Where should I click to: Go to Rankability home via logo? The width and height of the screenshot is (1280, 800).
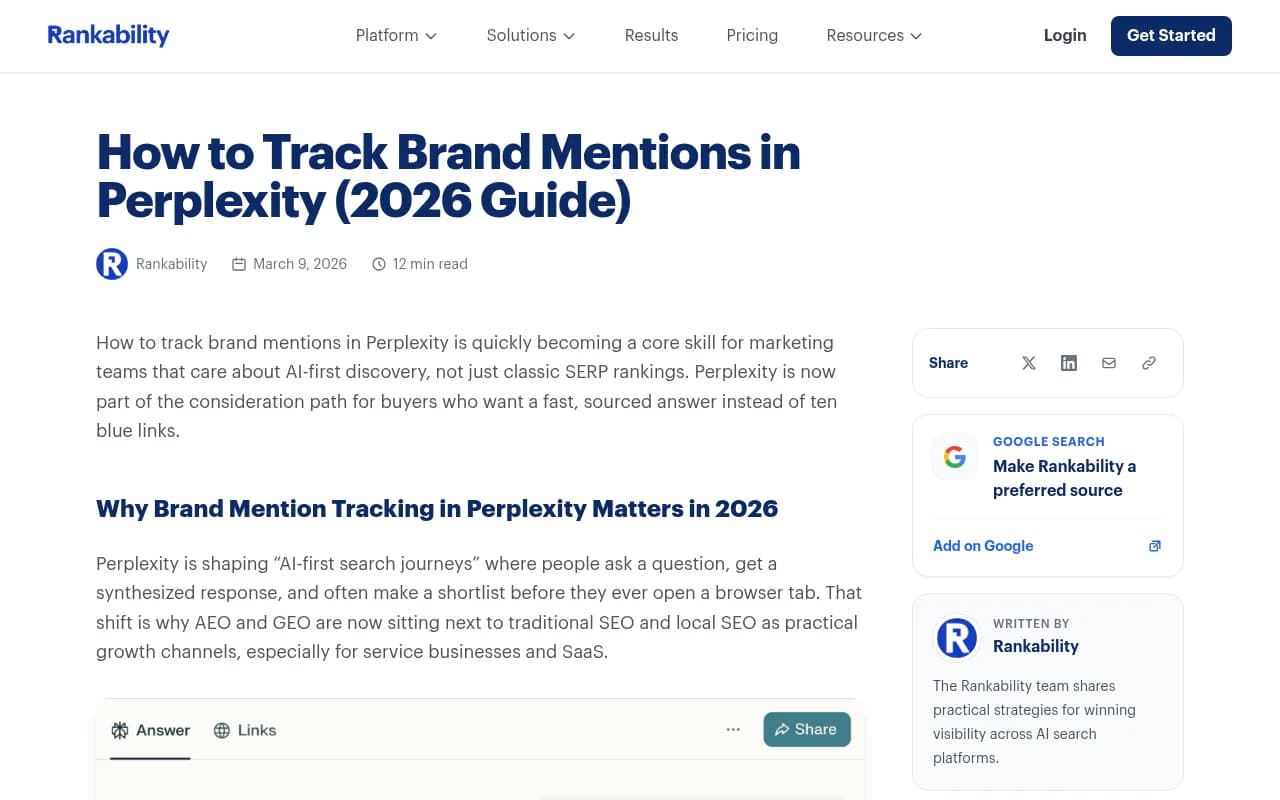[x=108, y=35]
